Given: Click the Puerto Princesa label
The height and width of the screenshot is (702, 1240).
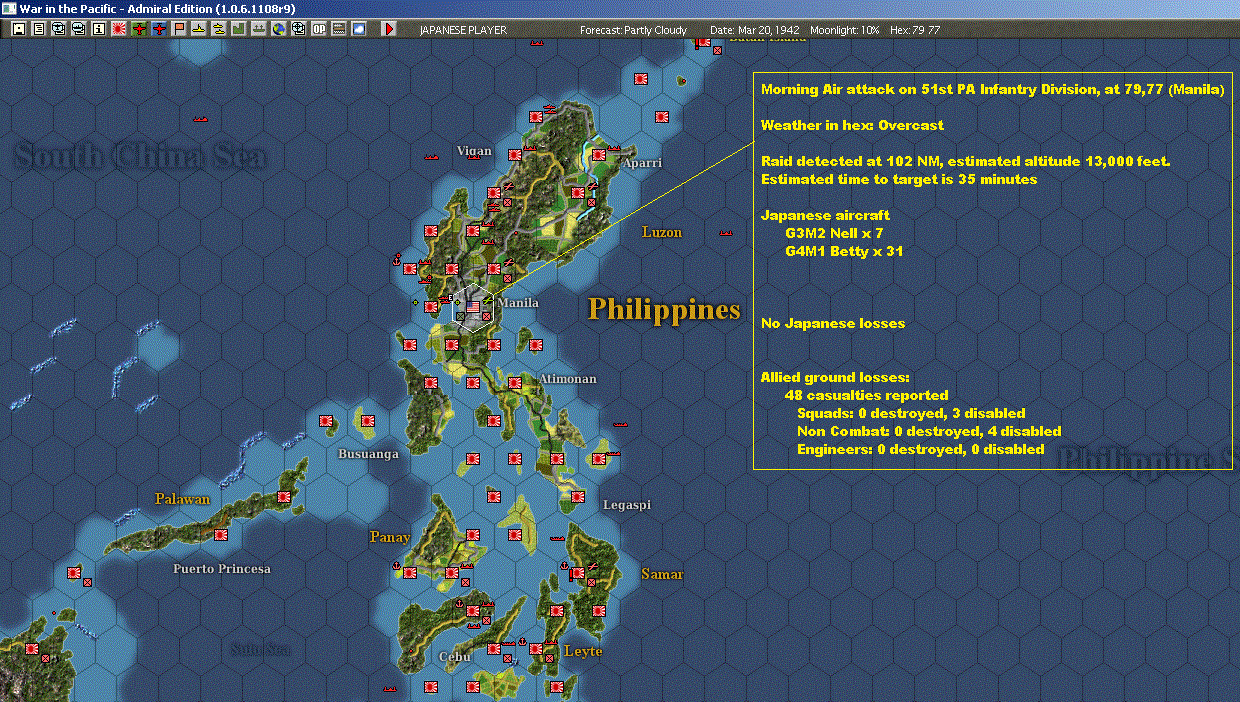Looking at the screenshot, I should [x=222, y=569].
